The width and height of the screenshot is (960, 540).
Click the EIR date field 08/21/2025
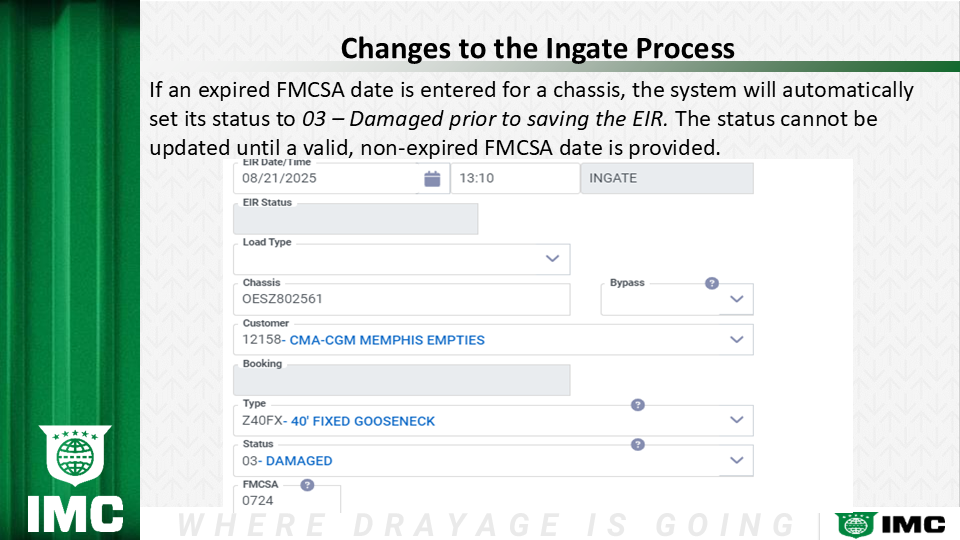pos(325,179)
